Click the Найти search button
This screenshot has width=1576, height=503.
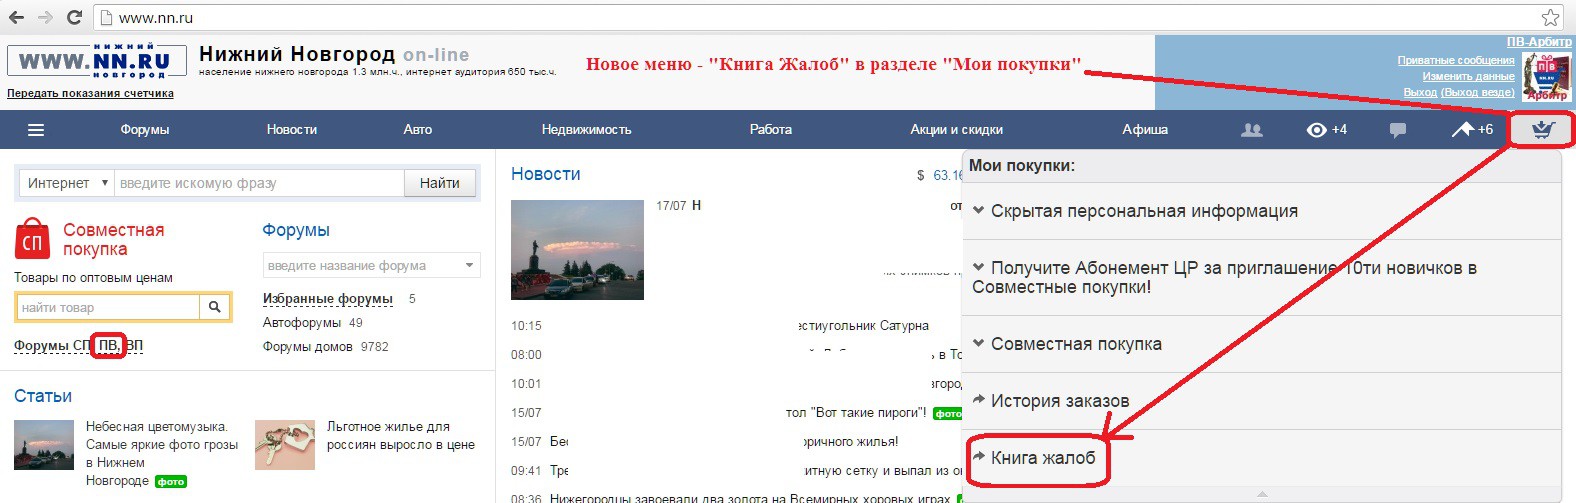point(440,183)
